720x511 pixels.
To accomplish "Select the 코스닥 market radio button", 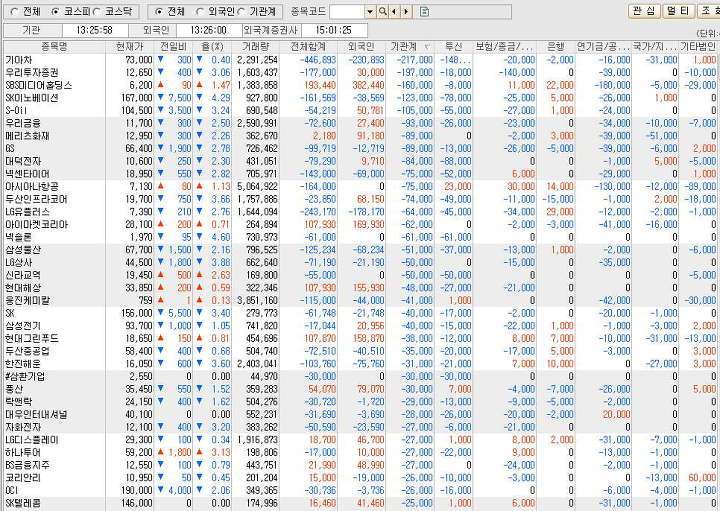I will tap(97, 11).
